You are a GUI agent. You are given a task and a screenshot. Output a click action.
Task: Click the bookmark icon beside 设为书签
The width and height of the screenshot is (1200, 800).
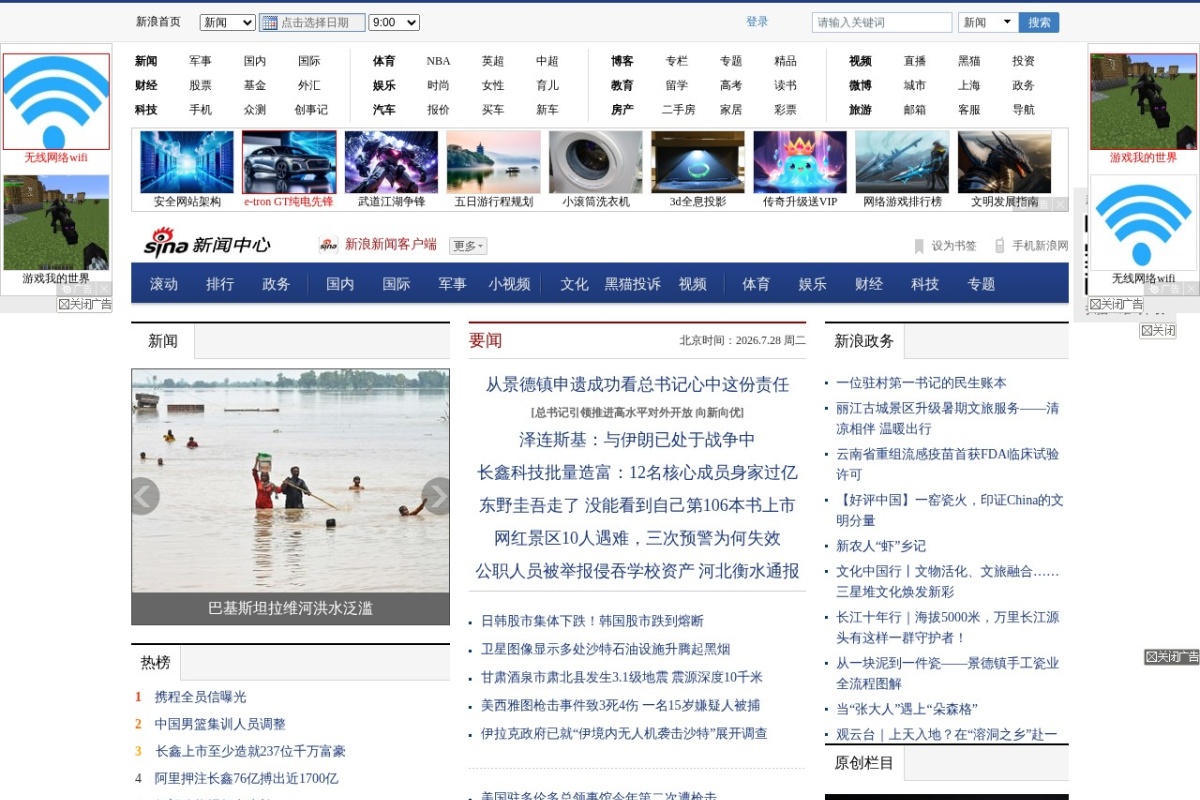tap(919, 246)
